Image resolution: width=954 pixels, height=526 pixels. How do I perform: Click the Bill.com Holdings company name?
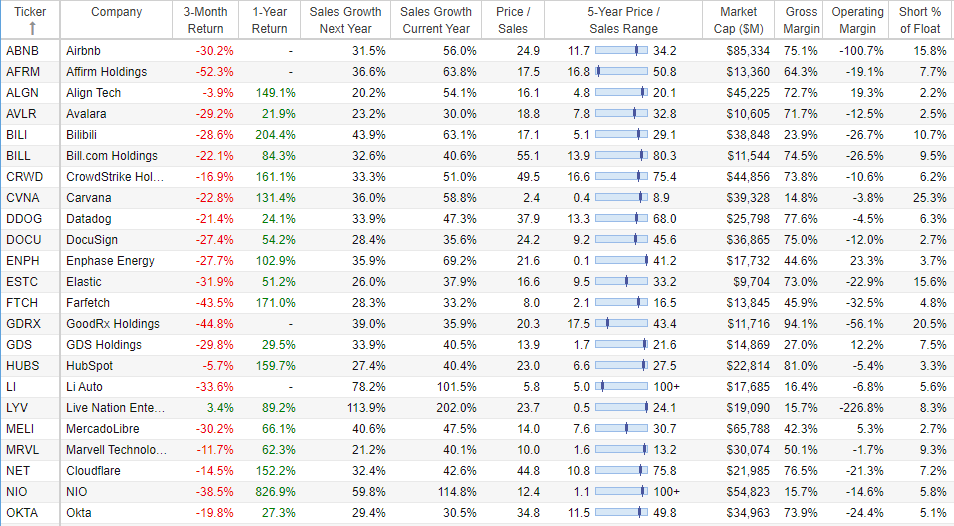(x=112, y=156)
